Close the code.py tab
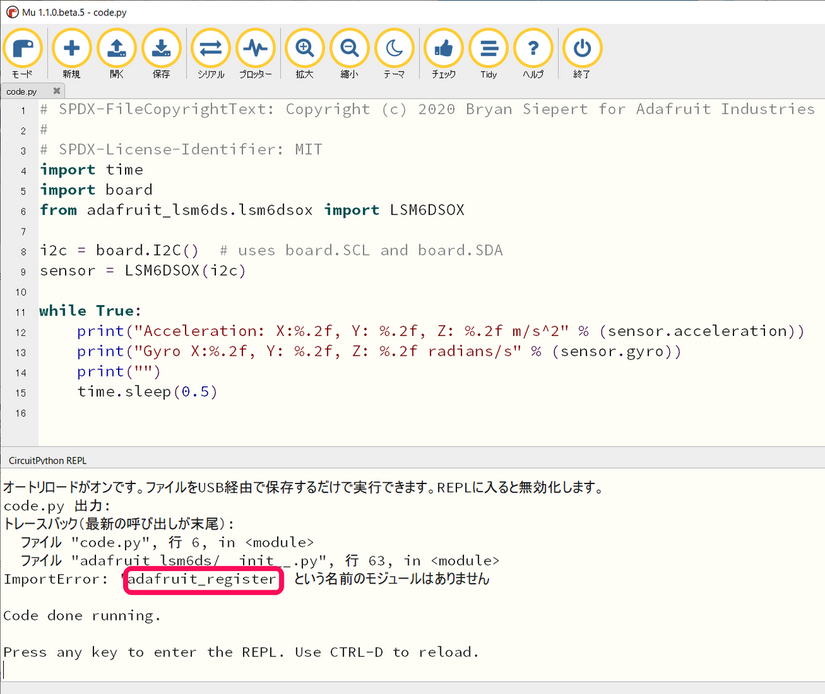 [x=59, y=92]
